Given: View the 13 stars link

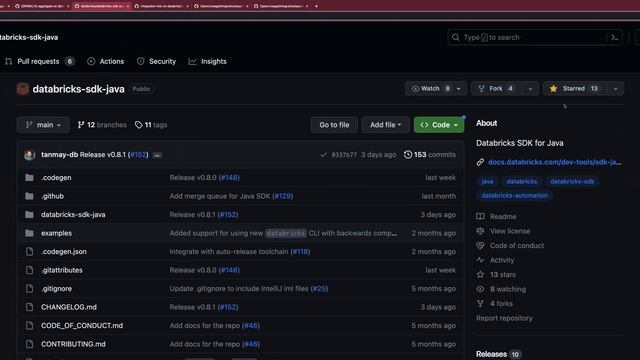Looking at the screenshot, I should click(x=502, y=274).
